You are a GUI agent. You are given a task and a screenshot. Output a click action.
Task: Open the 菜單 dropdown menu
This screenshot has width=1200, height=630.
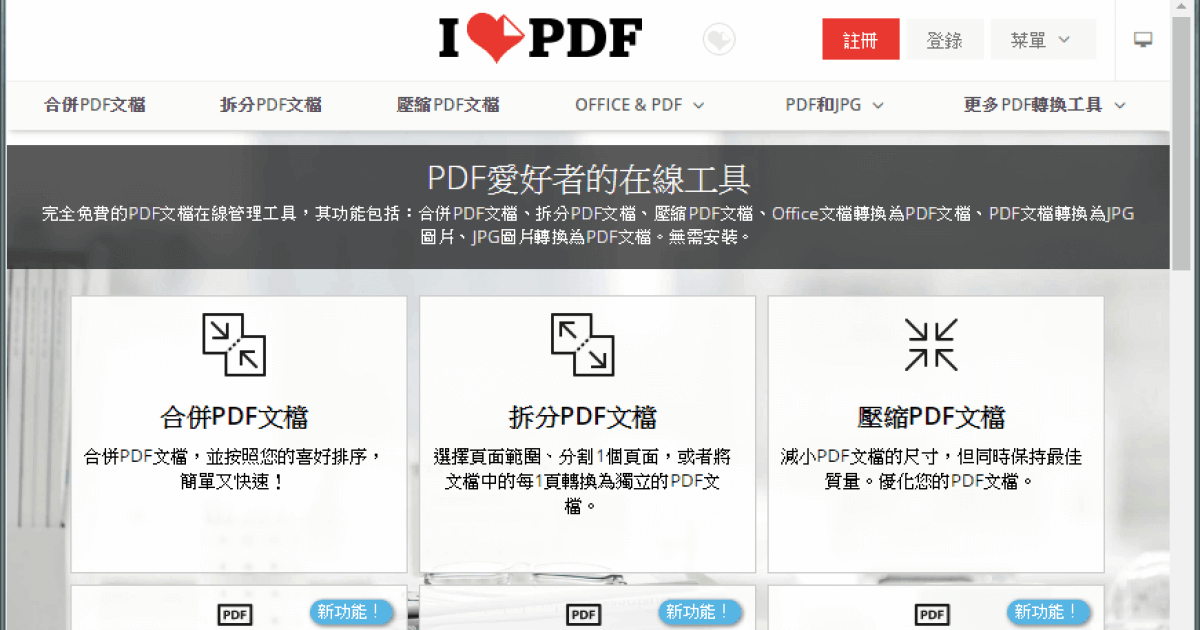coord(1042,40)
